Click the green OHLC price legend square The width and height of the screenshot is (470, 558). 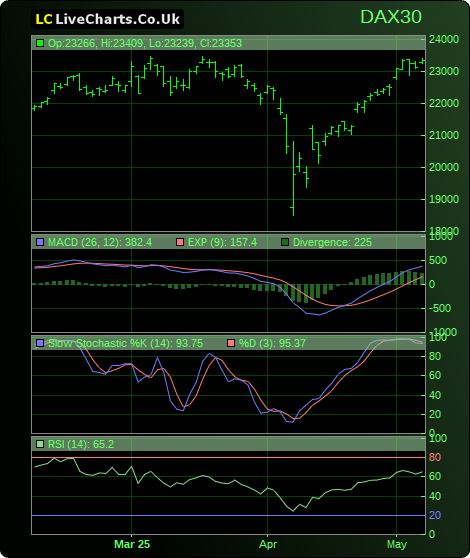click(x=40, y=43)
